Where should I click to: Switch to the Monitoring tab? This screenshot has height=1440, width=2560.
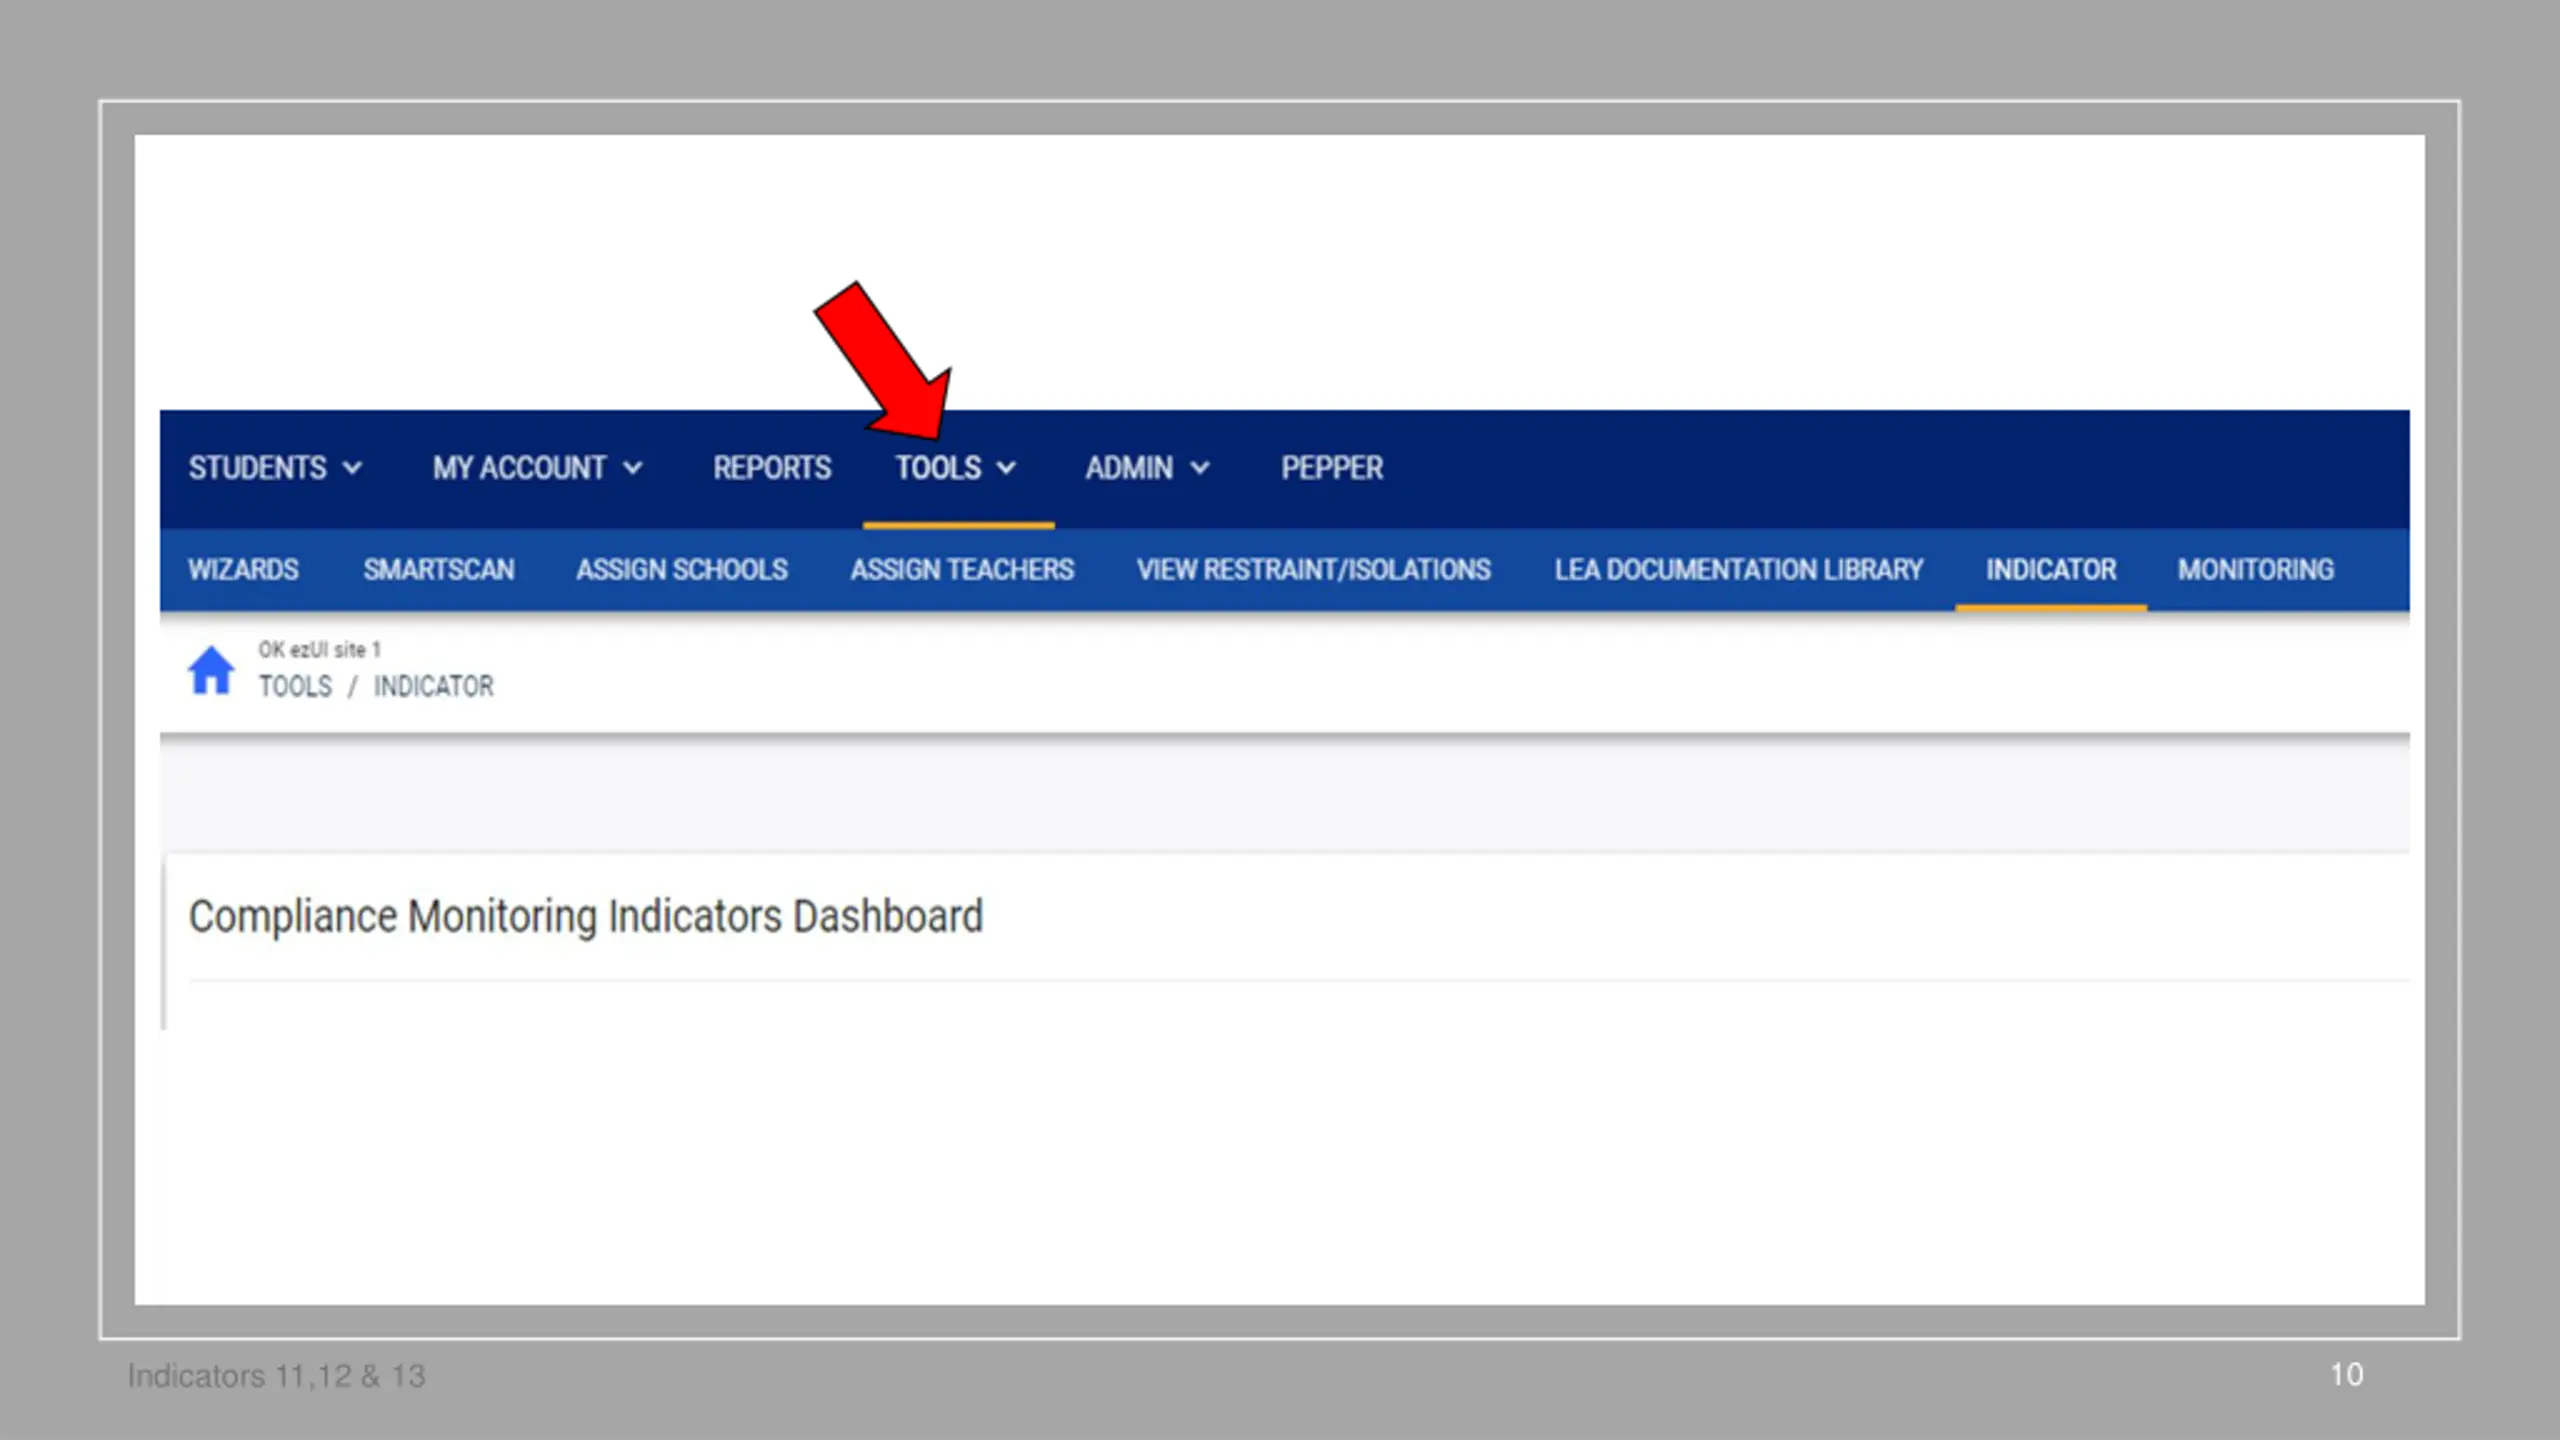2256,570
